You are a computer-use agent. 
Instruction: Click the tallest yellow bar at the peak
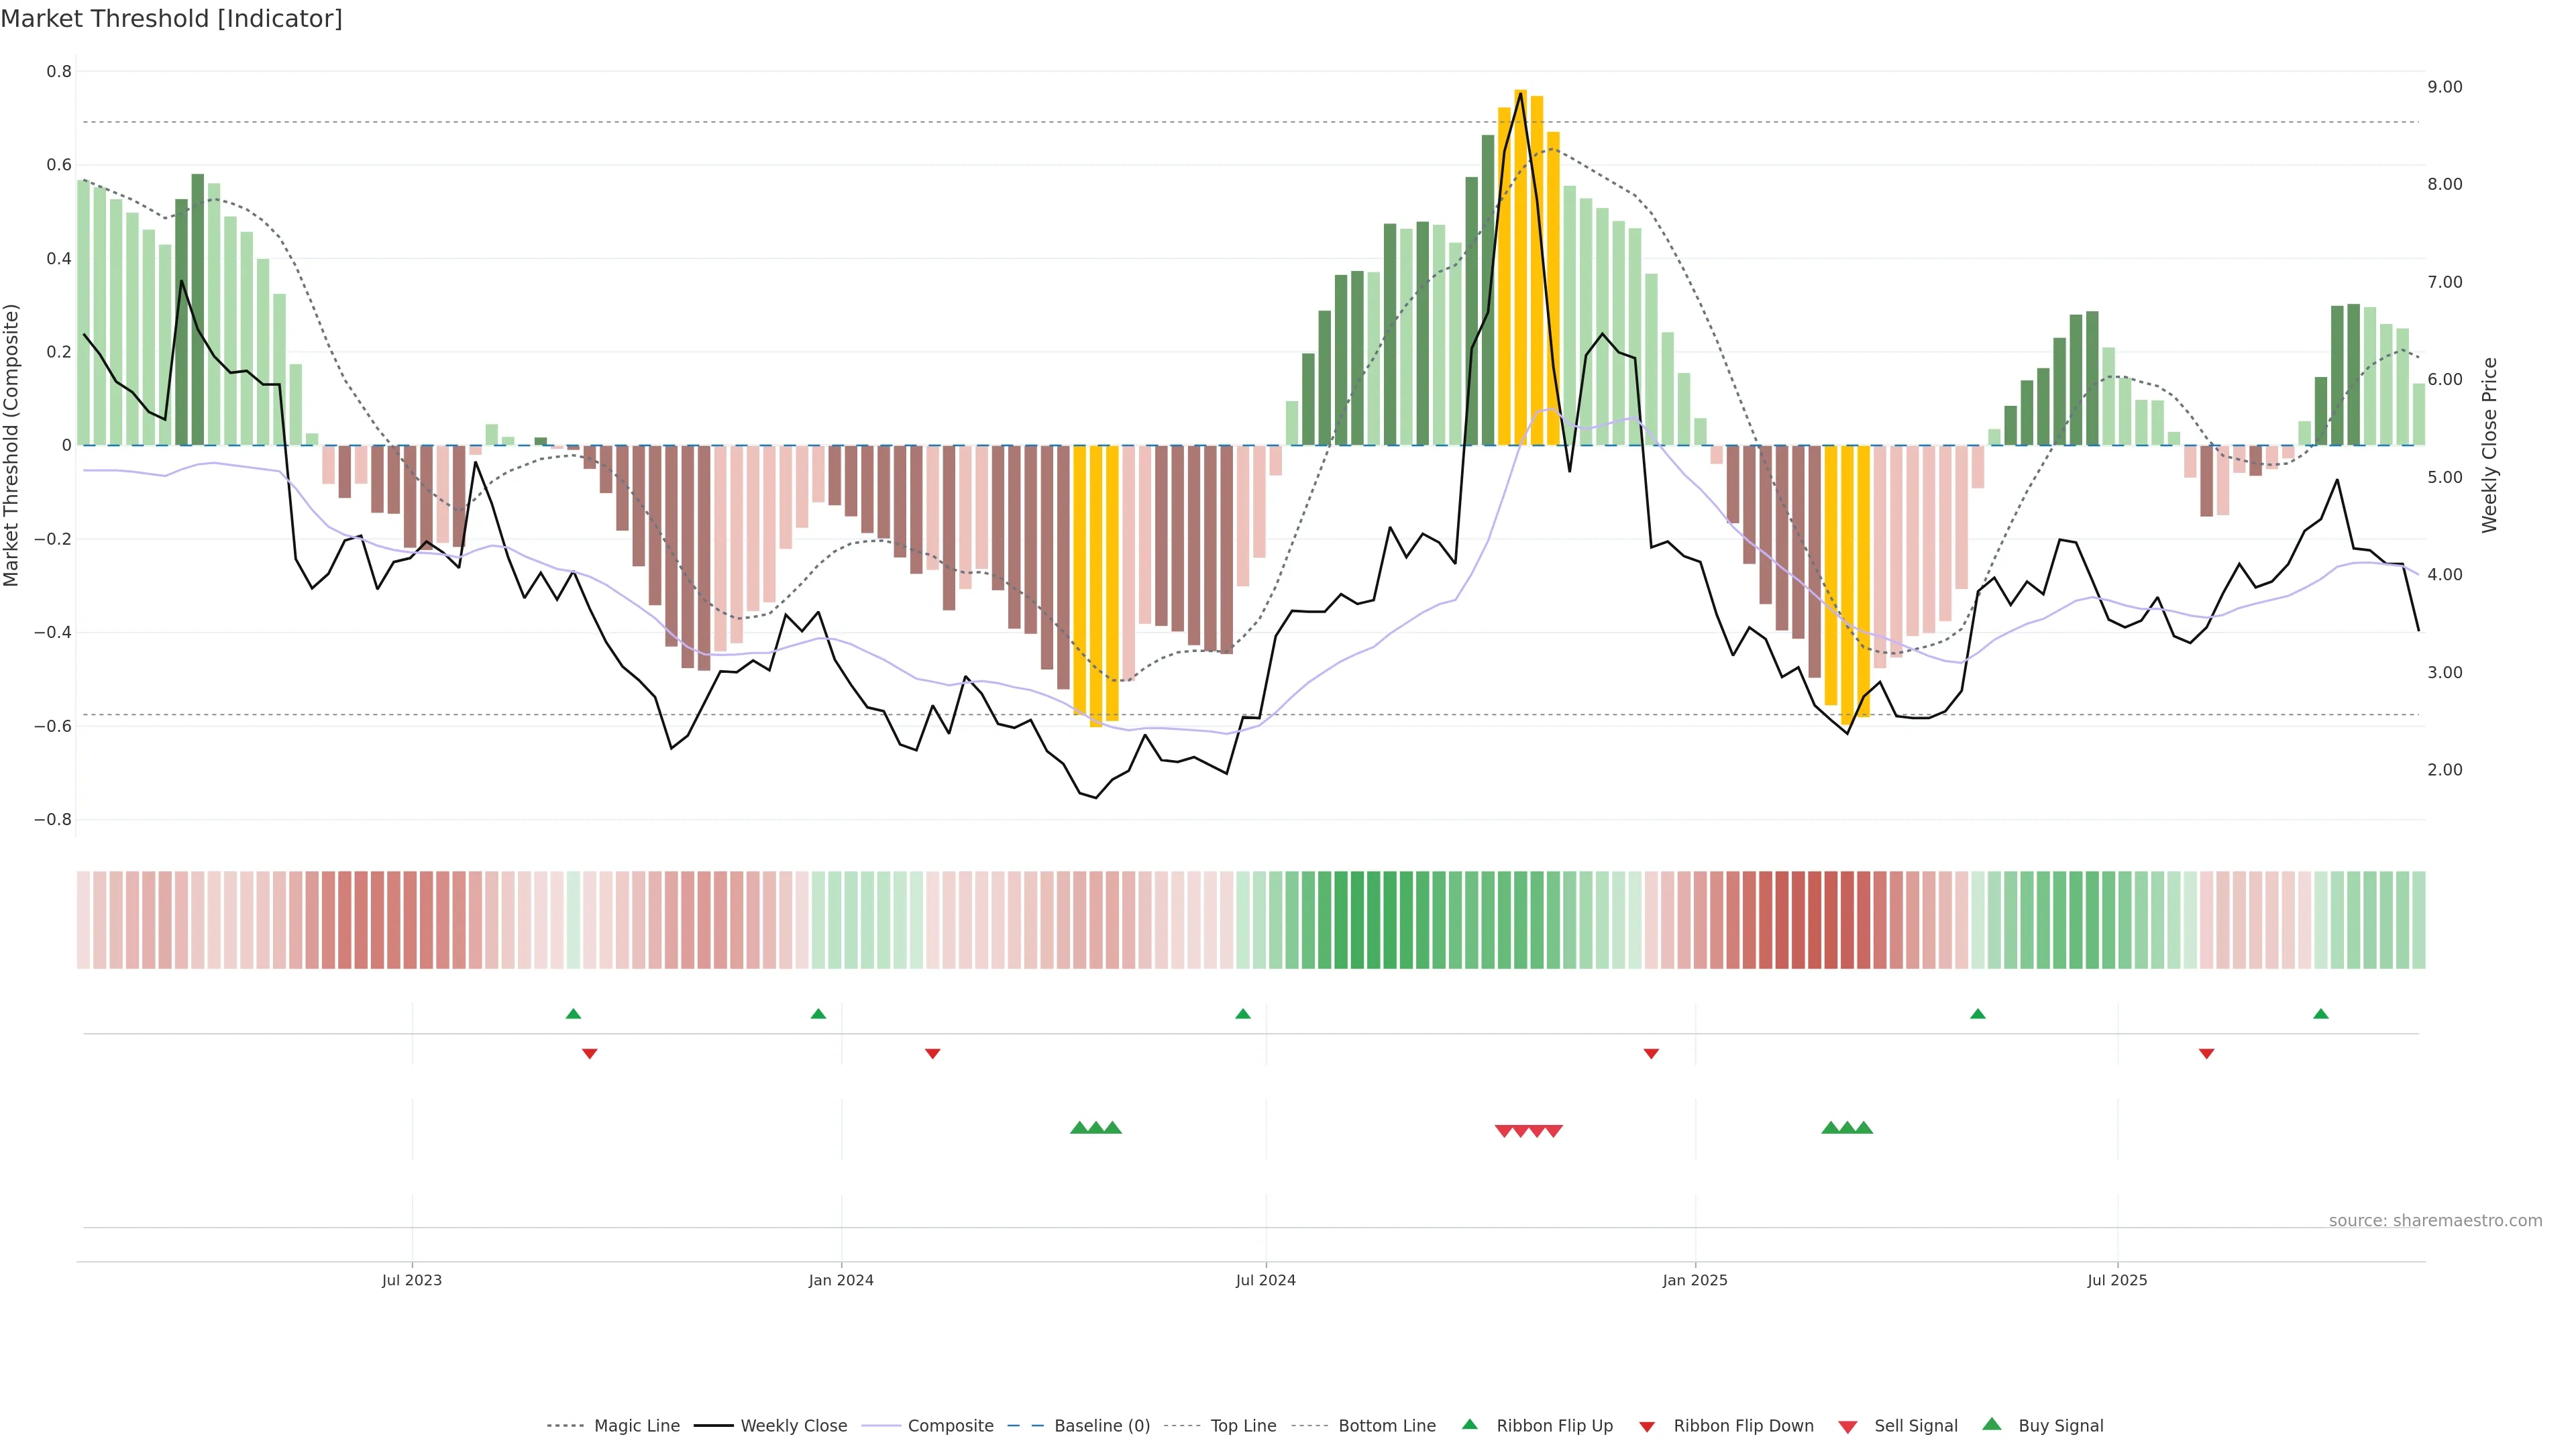coord(1520,260)
